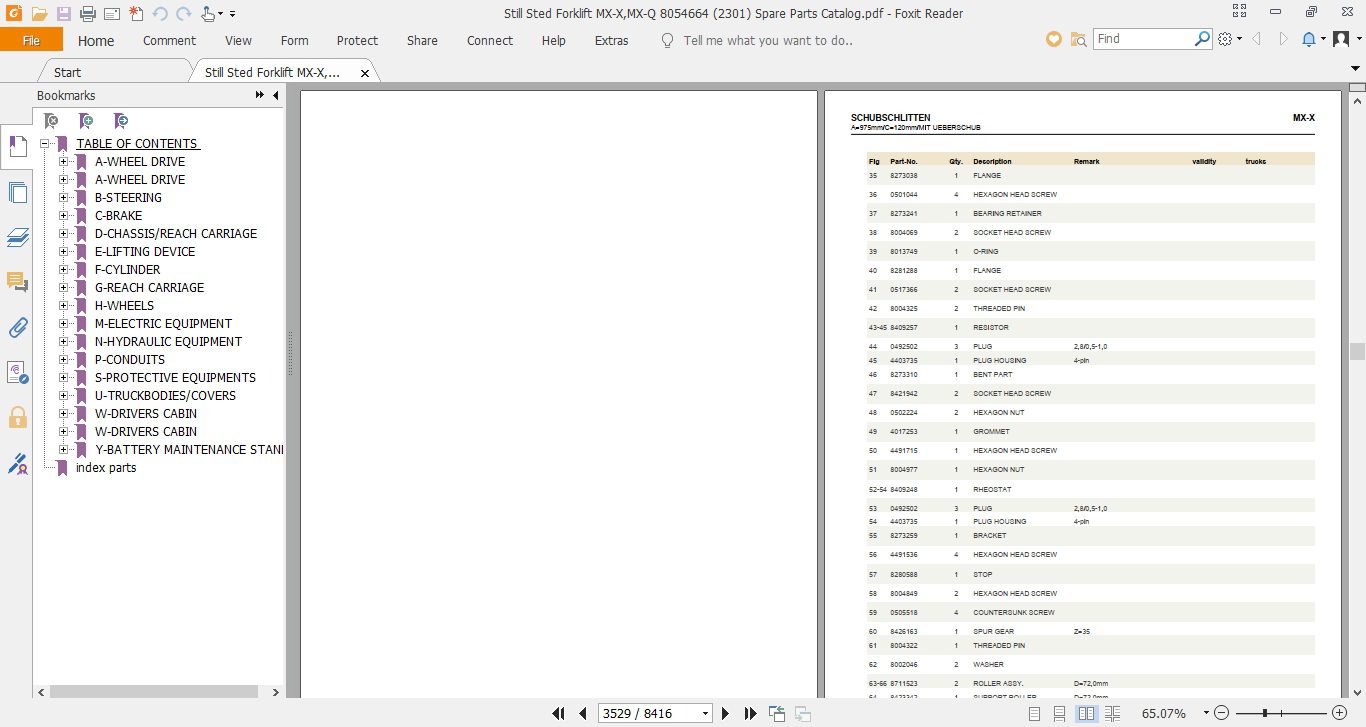
Task: Expand the F-CYLINDER bookmark
Action: coord(63,270)
